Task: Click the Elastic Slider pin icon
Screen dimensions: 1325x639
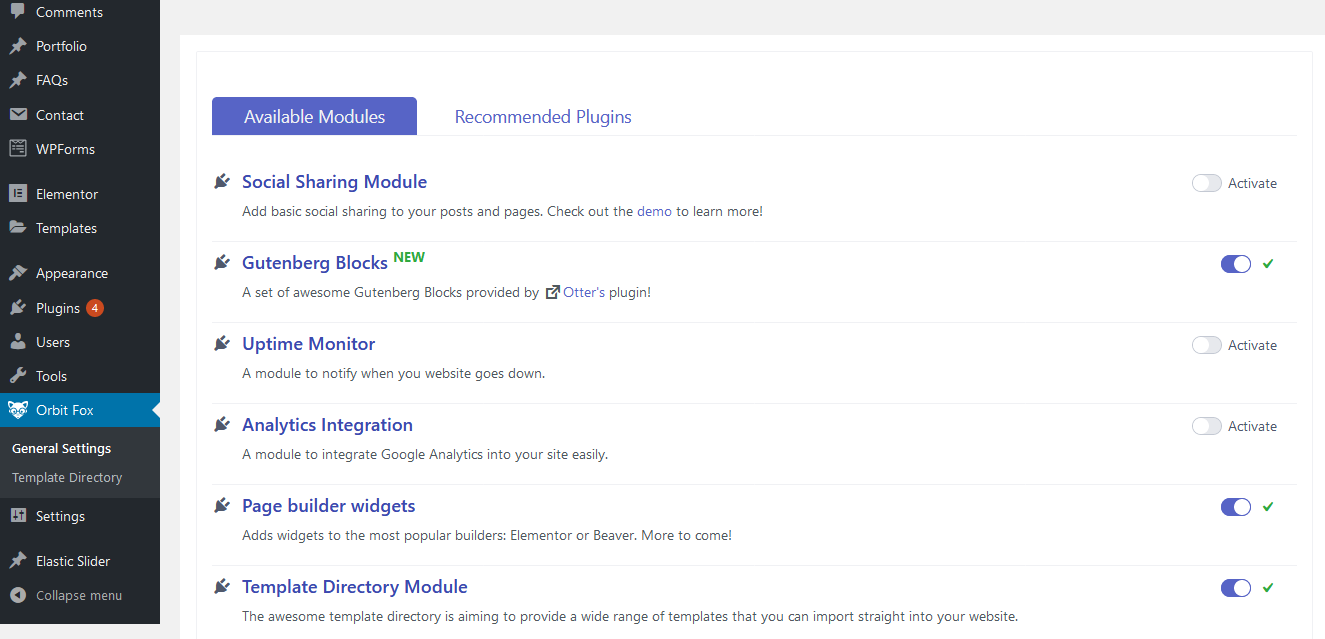Action: (18, 561)
